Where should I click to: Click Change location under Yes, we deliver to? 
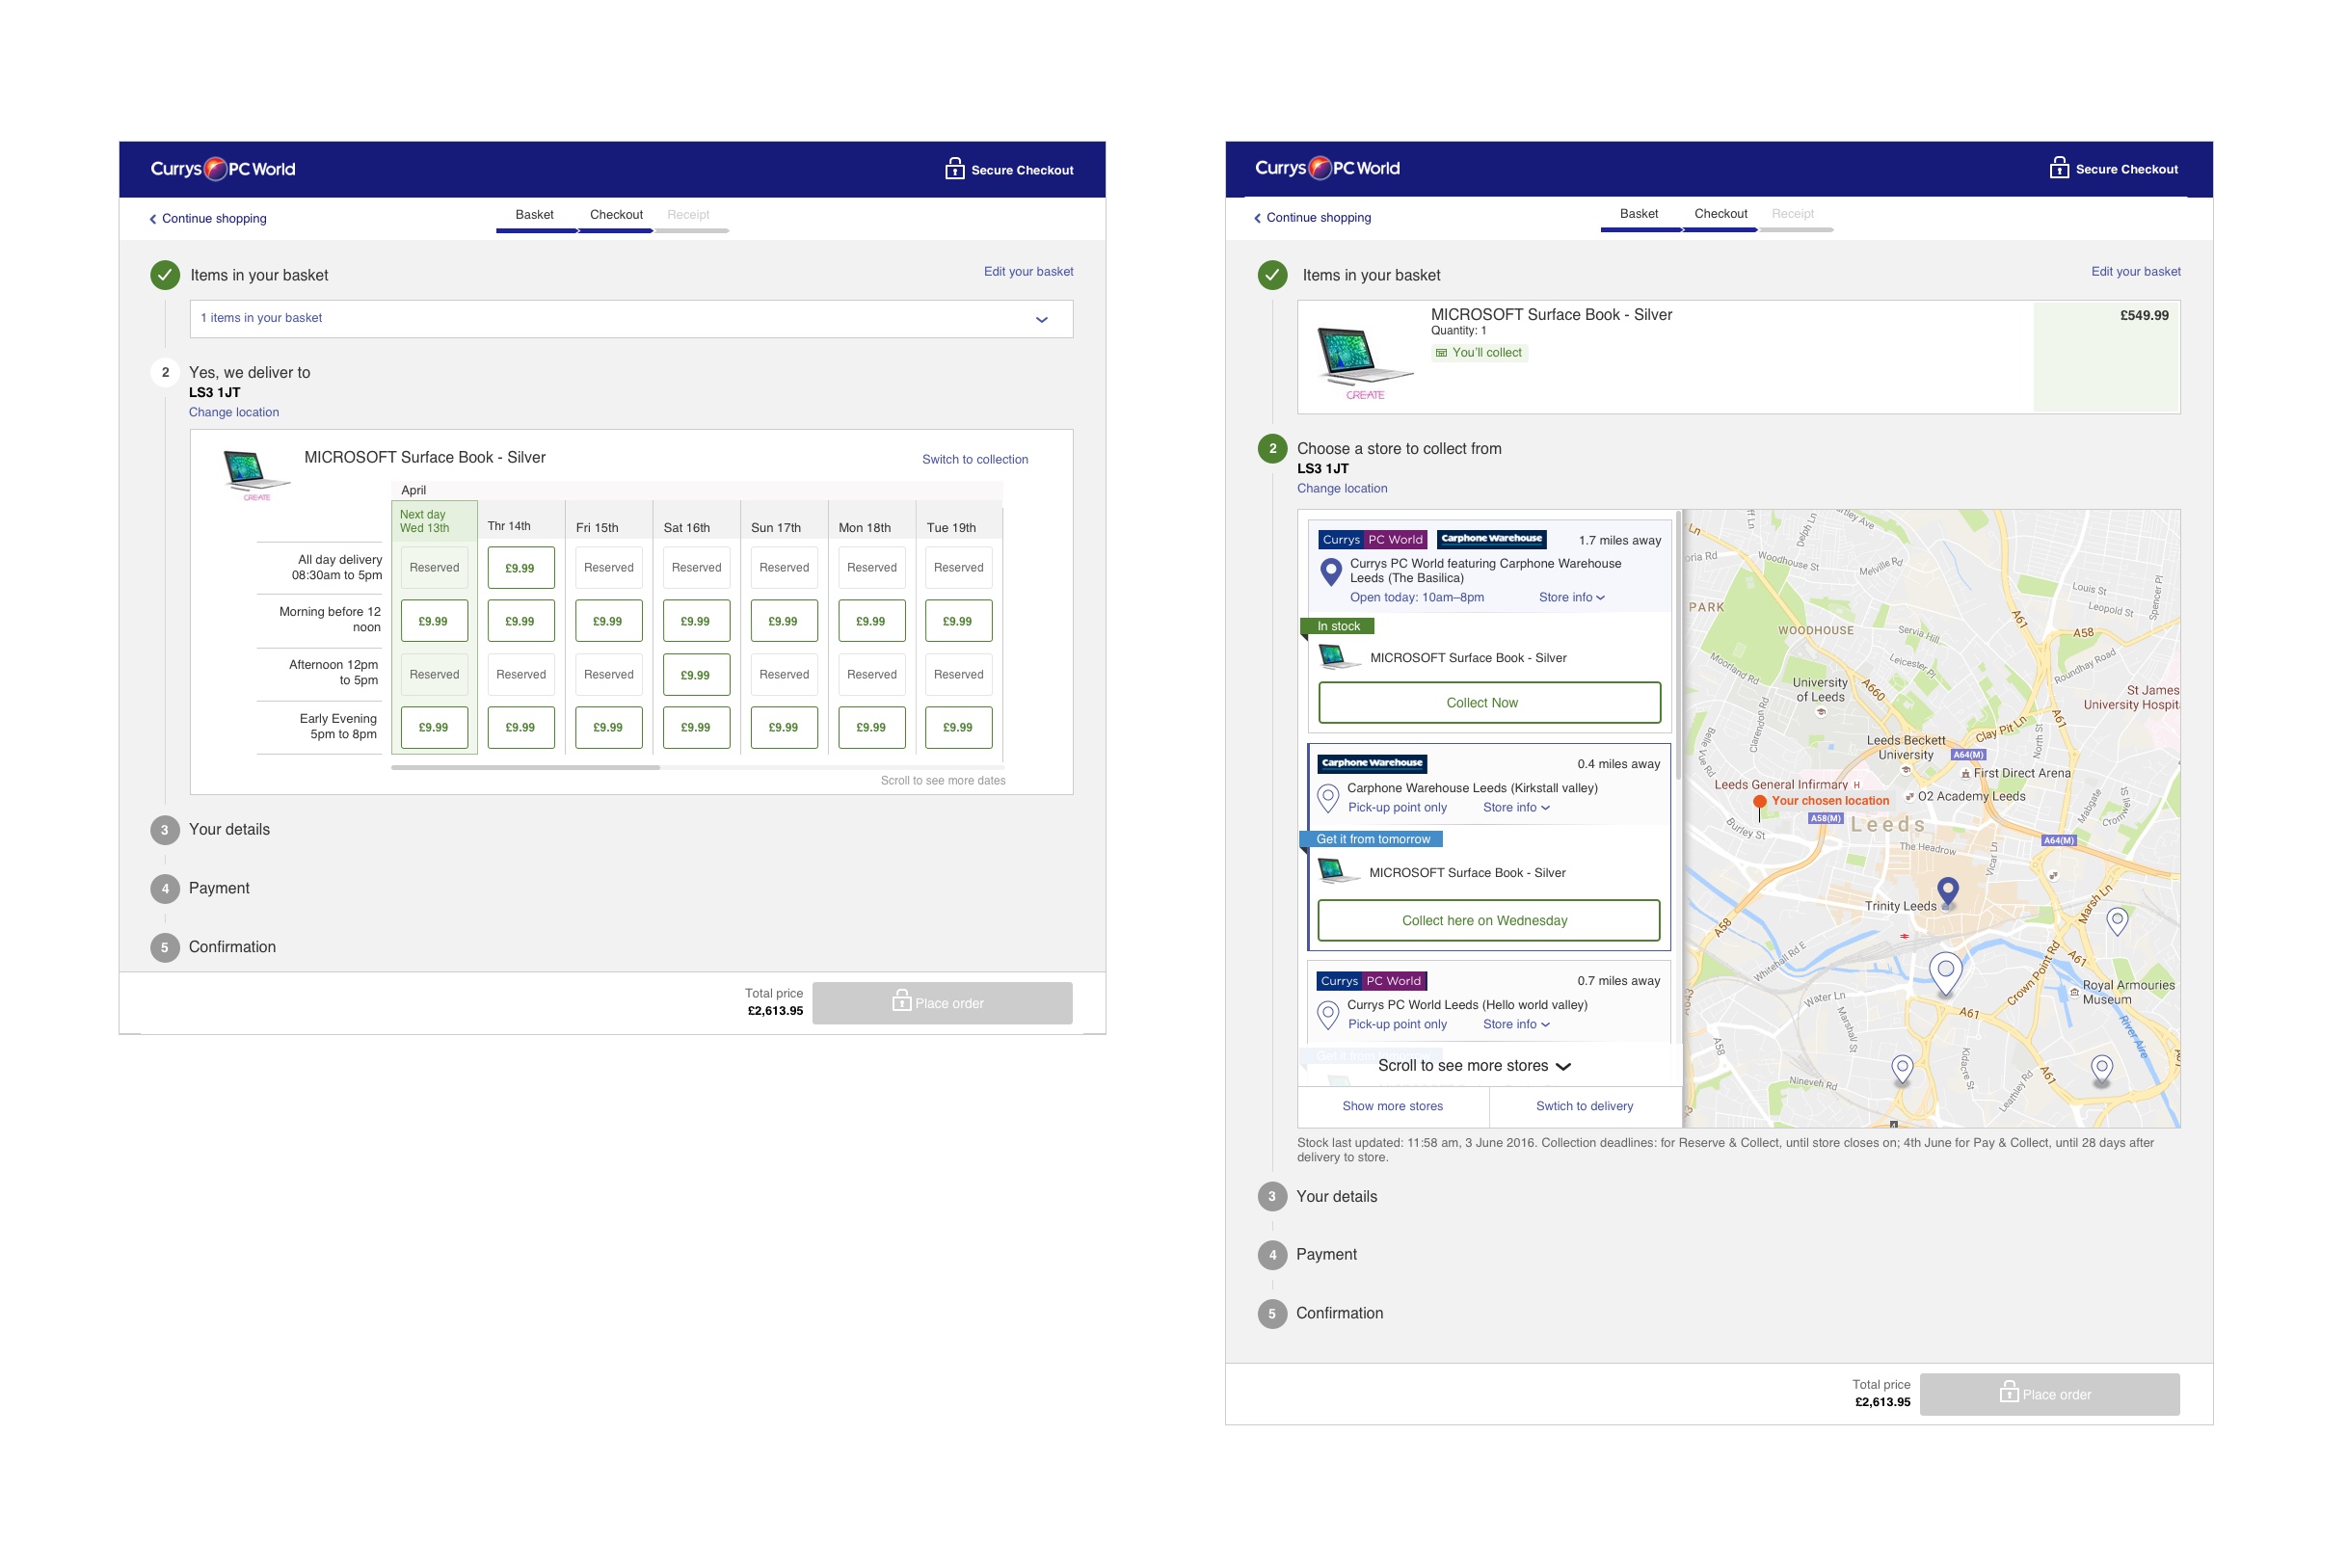pyautogui.click(x=234, y=413)
